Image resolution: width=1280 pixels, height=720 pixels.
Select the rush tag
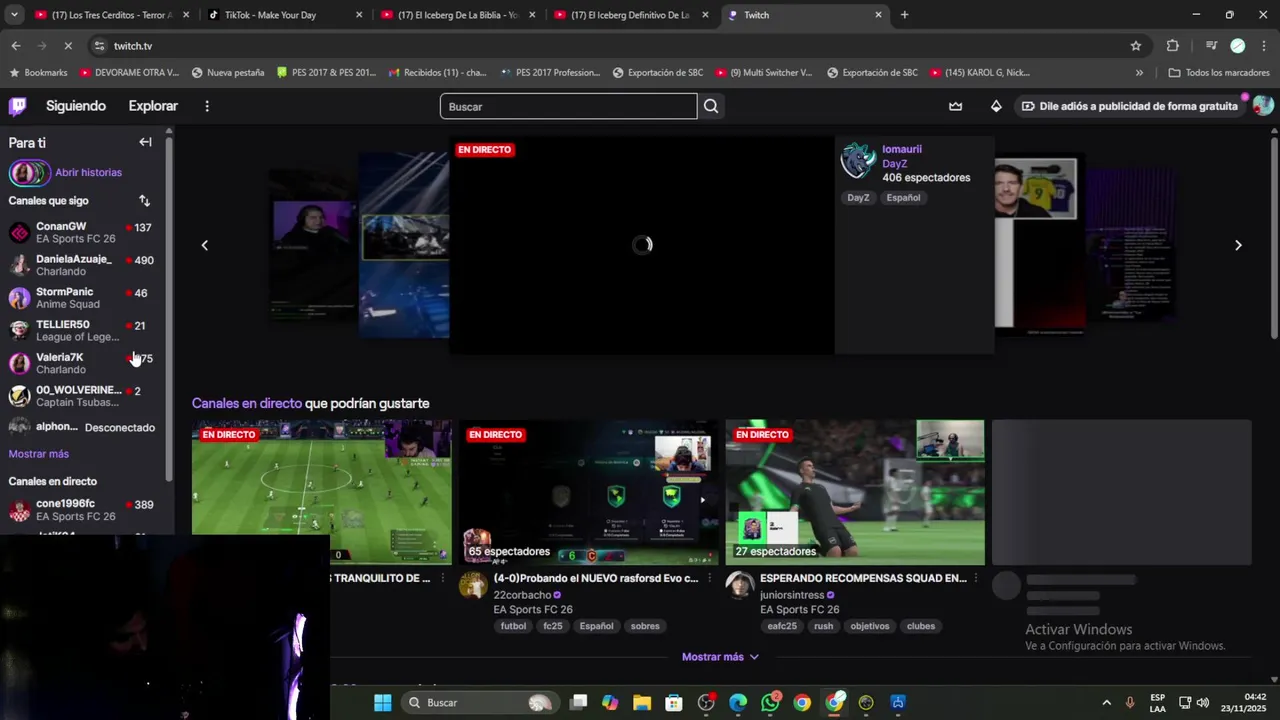coord(823,626)
